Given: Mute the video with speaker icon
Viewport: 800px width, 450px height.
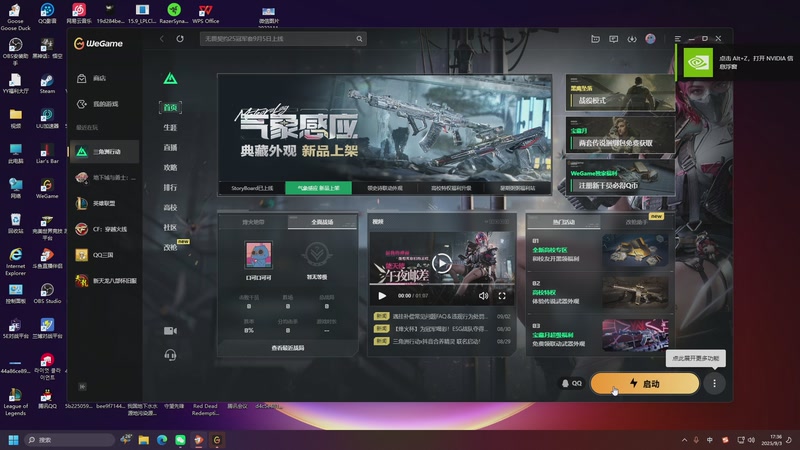Looking at the screenshot, I should tap(483, 296).
